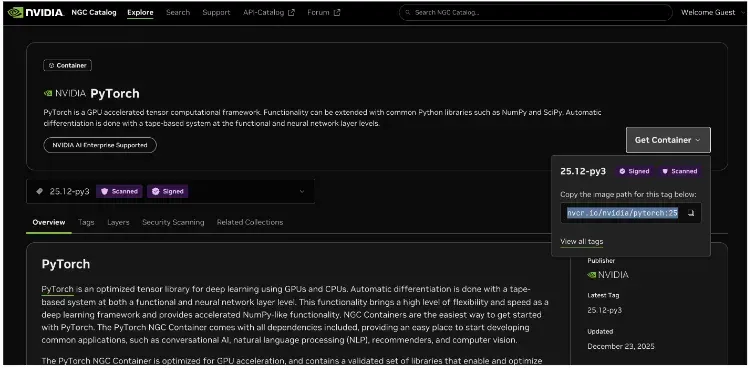
Task: Click the NVIDIA logo in header
Action: (36, 12)
